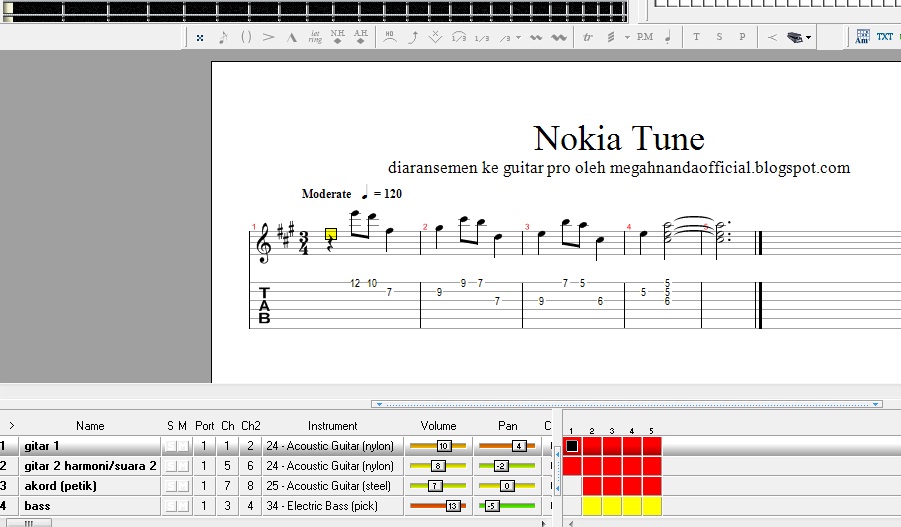Screen dimensions: 901x527
Task: Apply the tapping T effect
Action: click(x=696, y=37)
